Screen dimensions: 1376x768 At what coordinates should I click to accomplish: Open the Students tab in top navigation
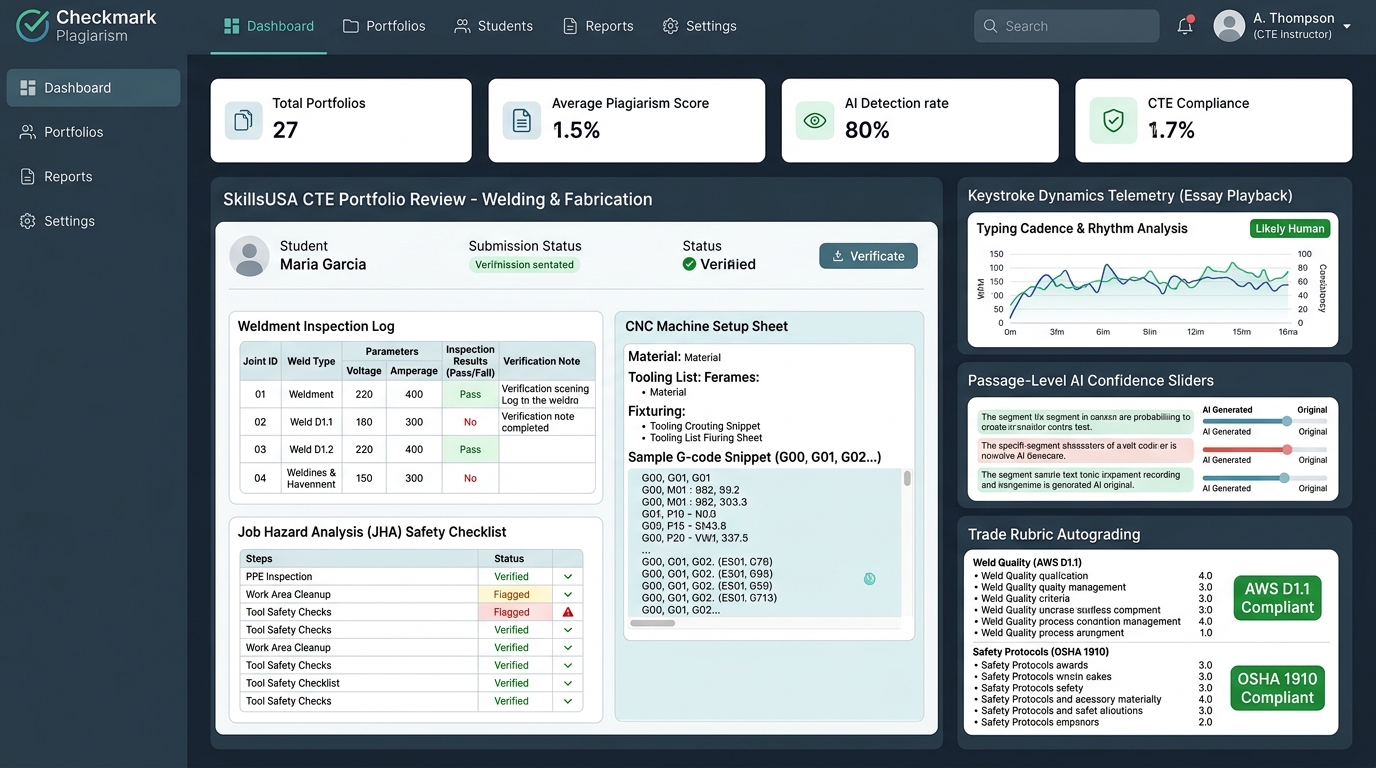coord(494,26)
